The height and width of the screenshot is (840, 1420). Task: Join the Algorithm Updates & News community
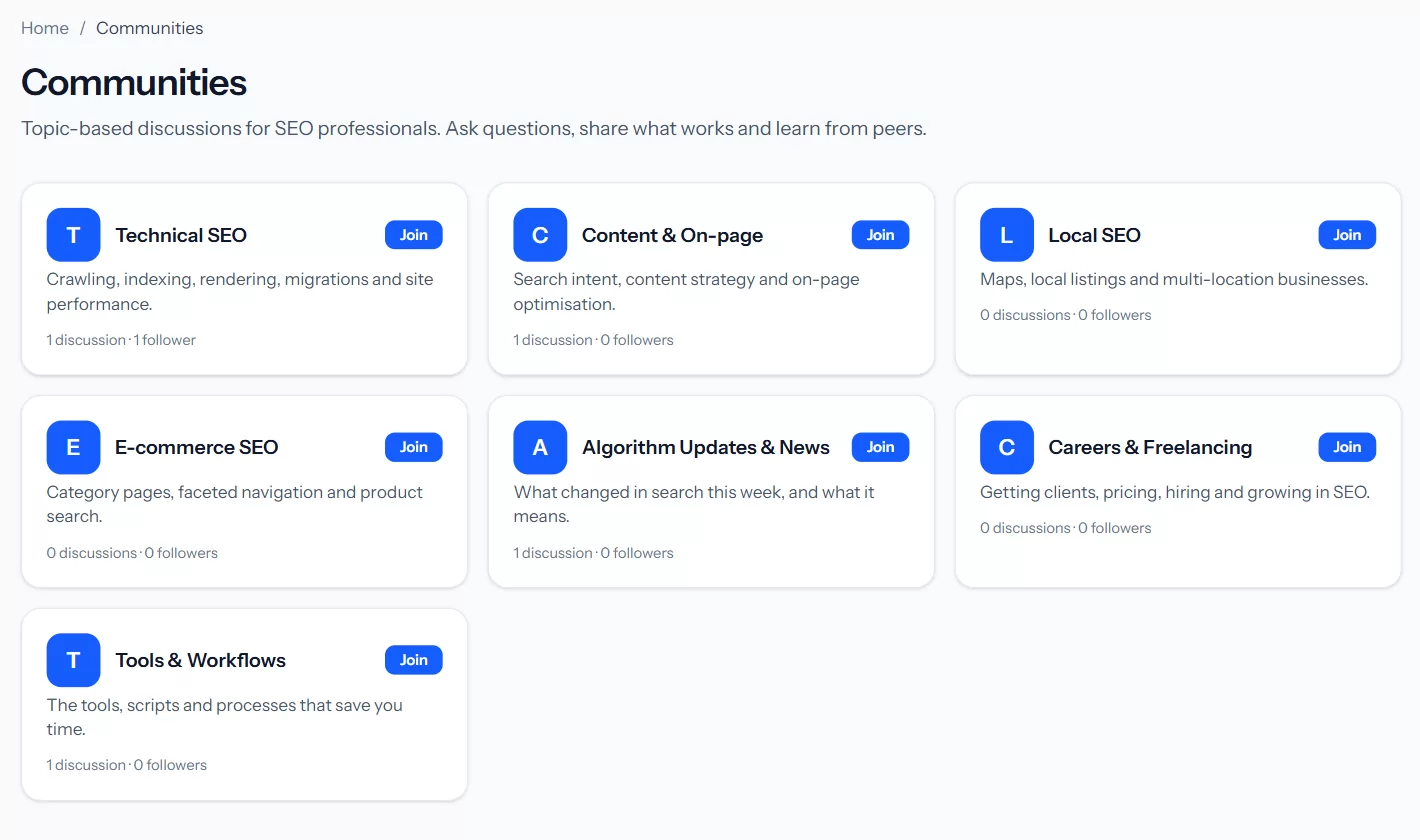[881, 447]
